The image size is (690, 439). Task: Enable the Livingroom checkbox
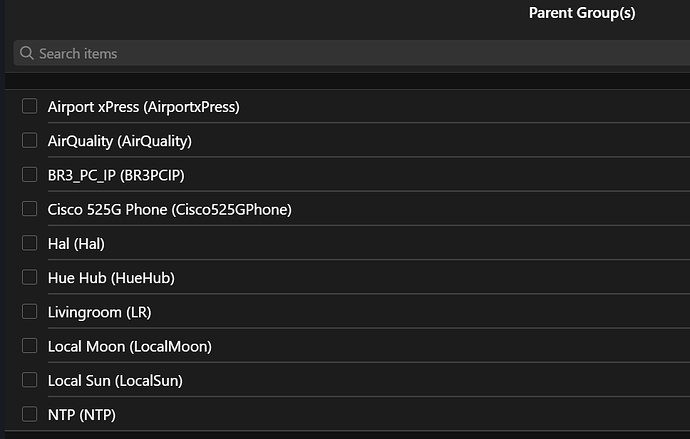30,312
